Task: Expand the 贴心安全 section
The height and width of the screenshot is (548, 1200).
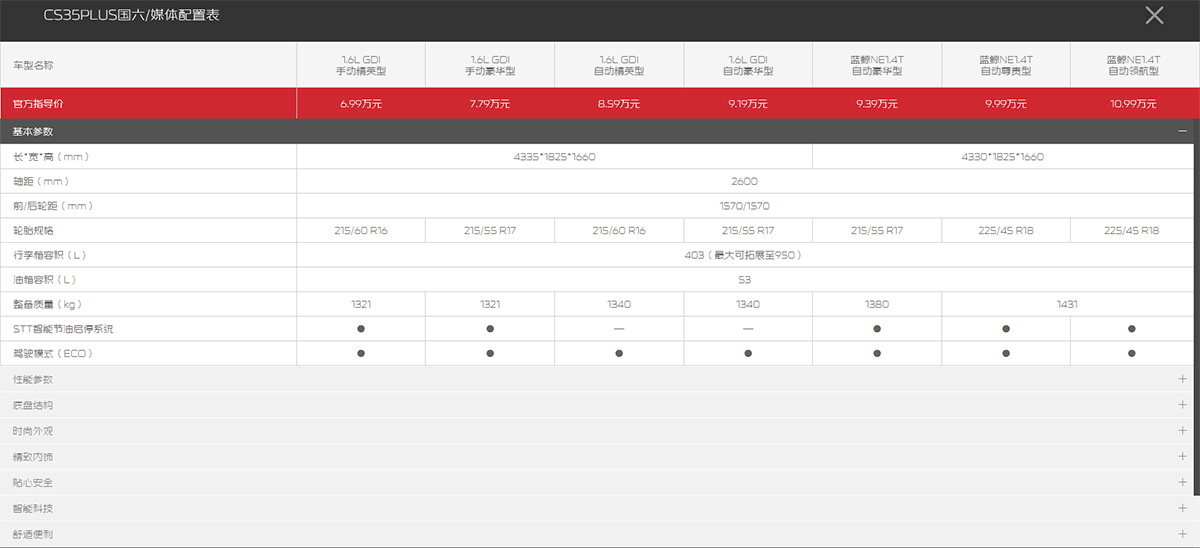Action: pyautogui.click(x=1182, y=482)
